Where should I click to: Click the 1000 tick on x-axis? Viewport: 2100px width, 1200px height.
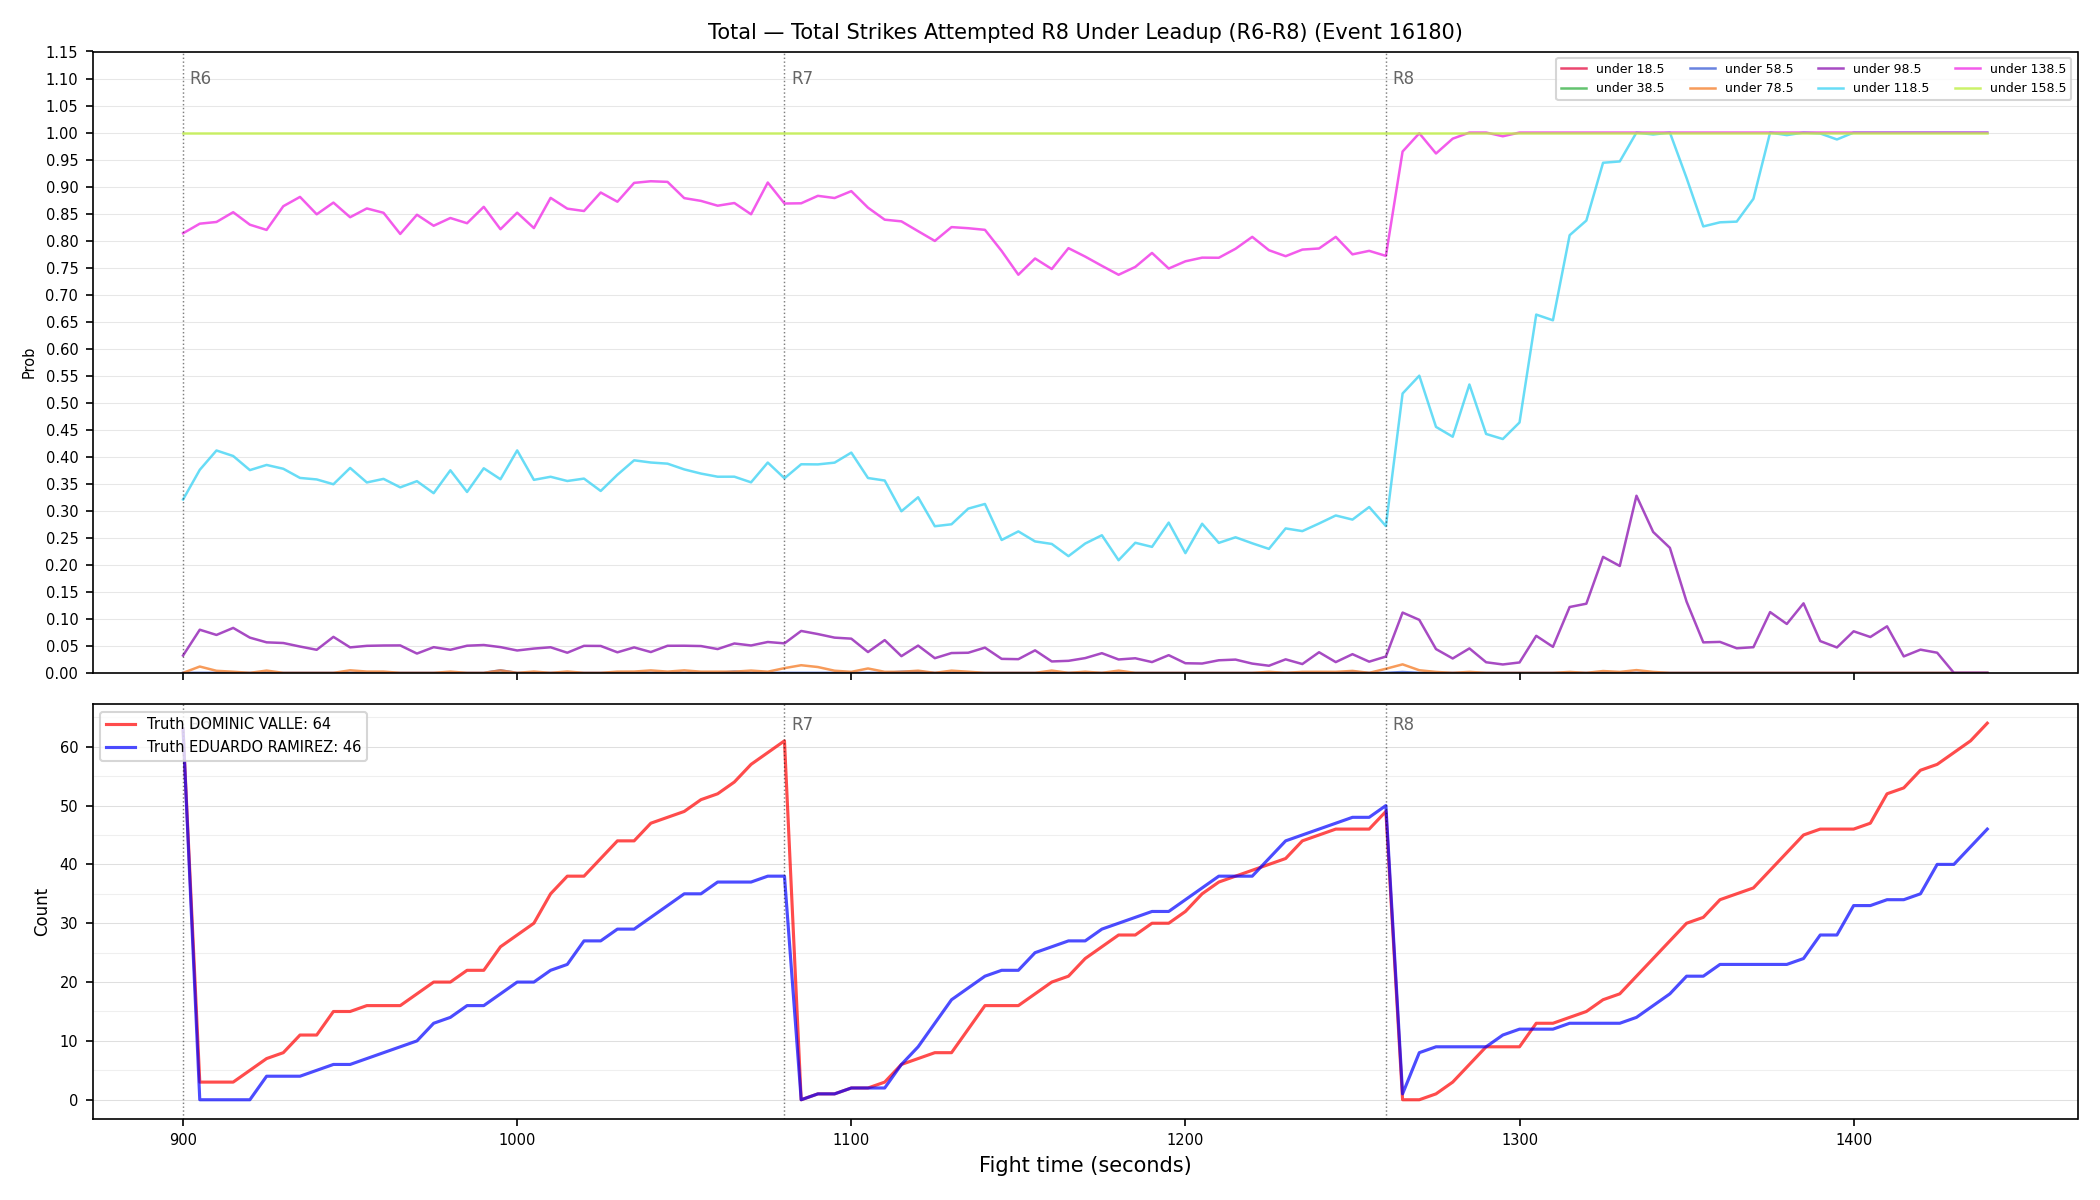coord(516,1139)
